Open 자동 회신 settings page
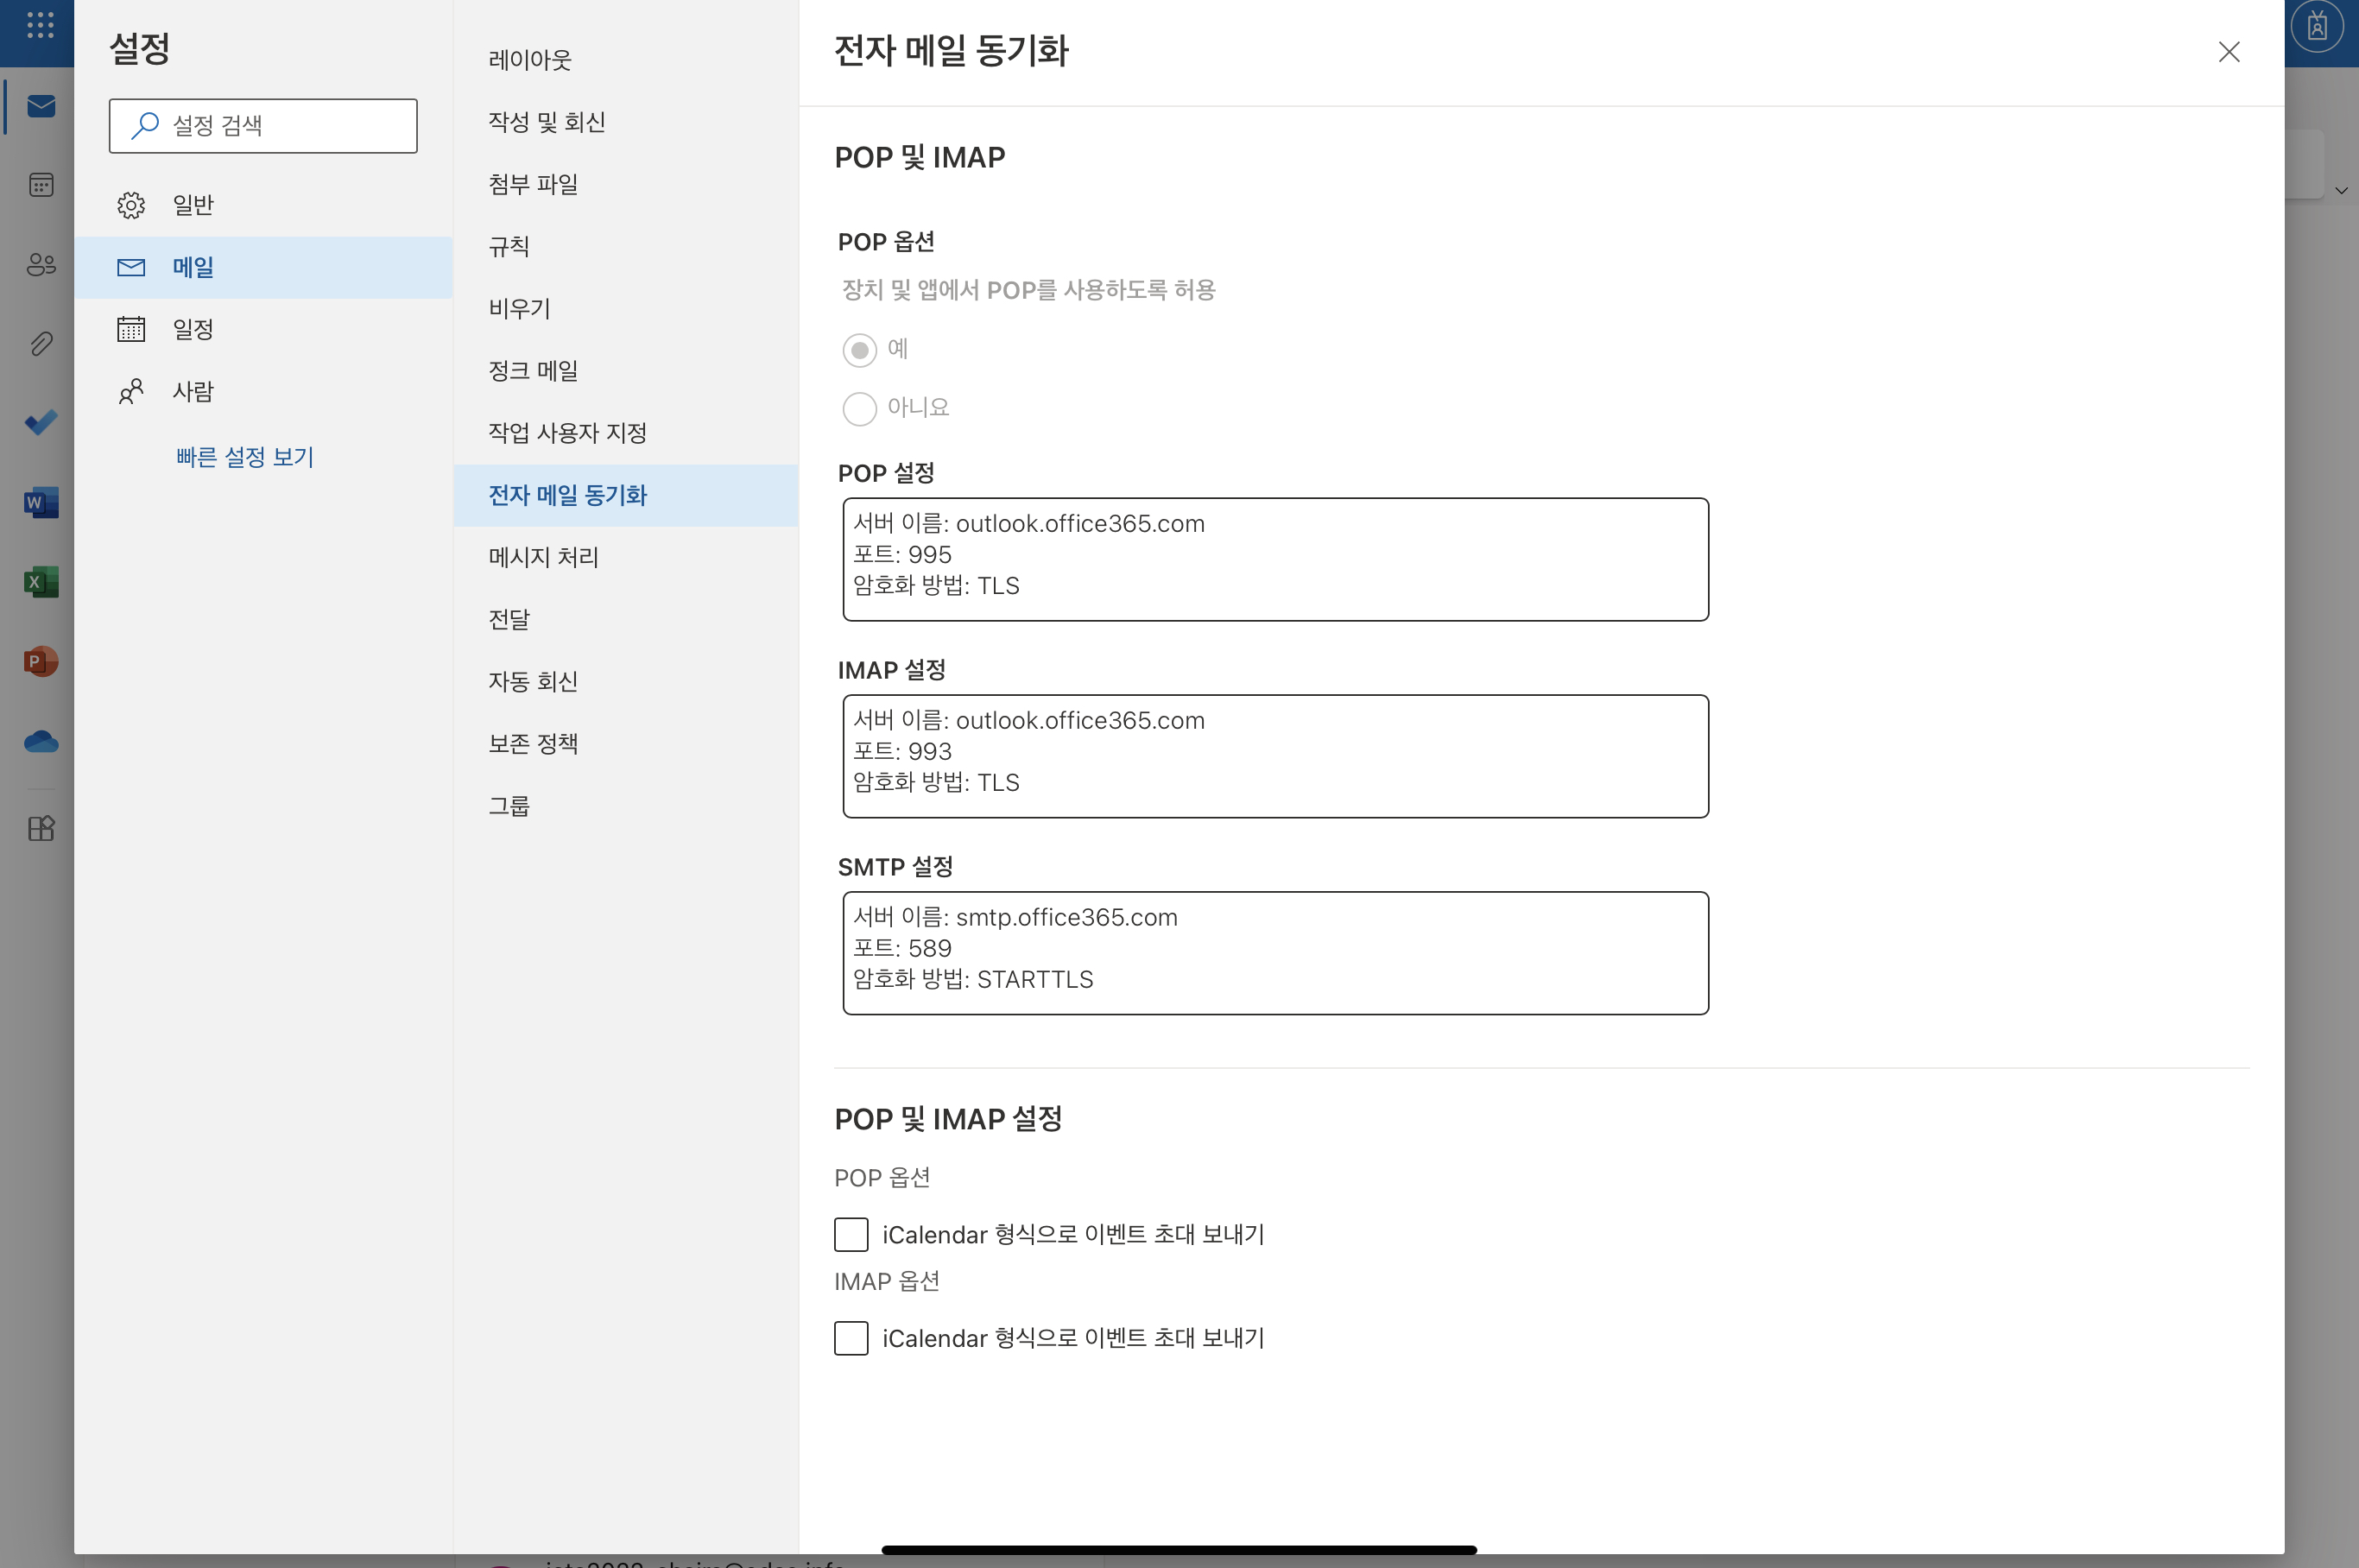This screenshot has width=2359, height=1568. 533,681
